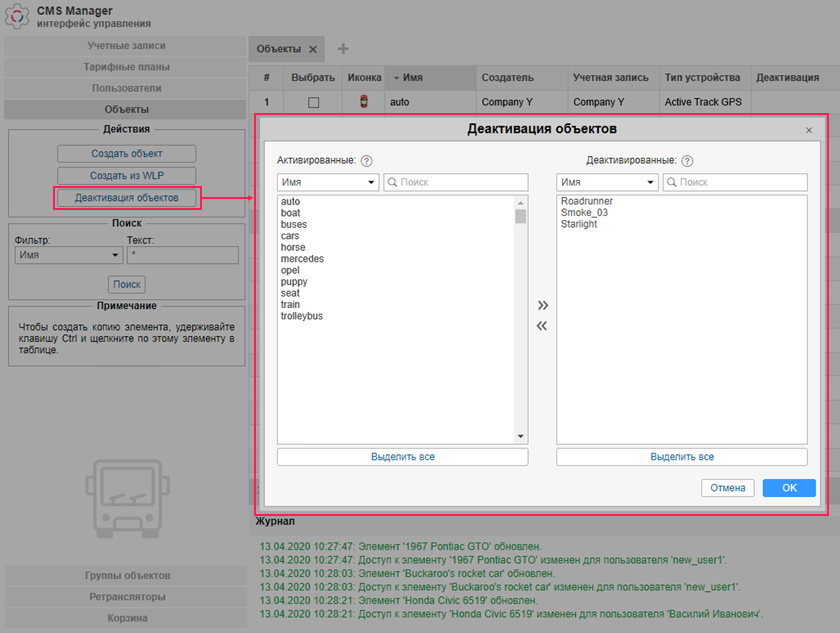The image size is (840, 633).
Task: Move selected objects right with double arrow
Action: click(542, 305)
